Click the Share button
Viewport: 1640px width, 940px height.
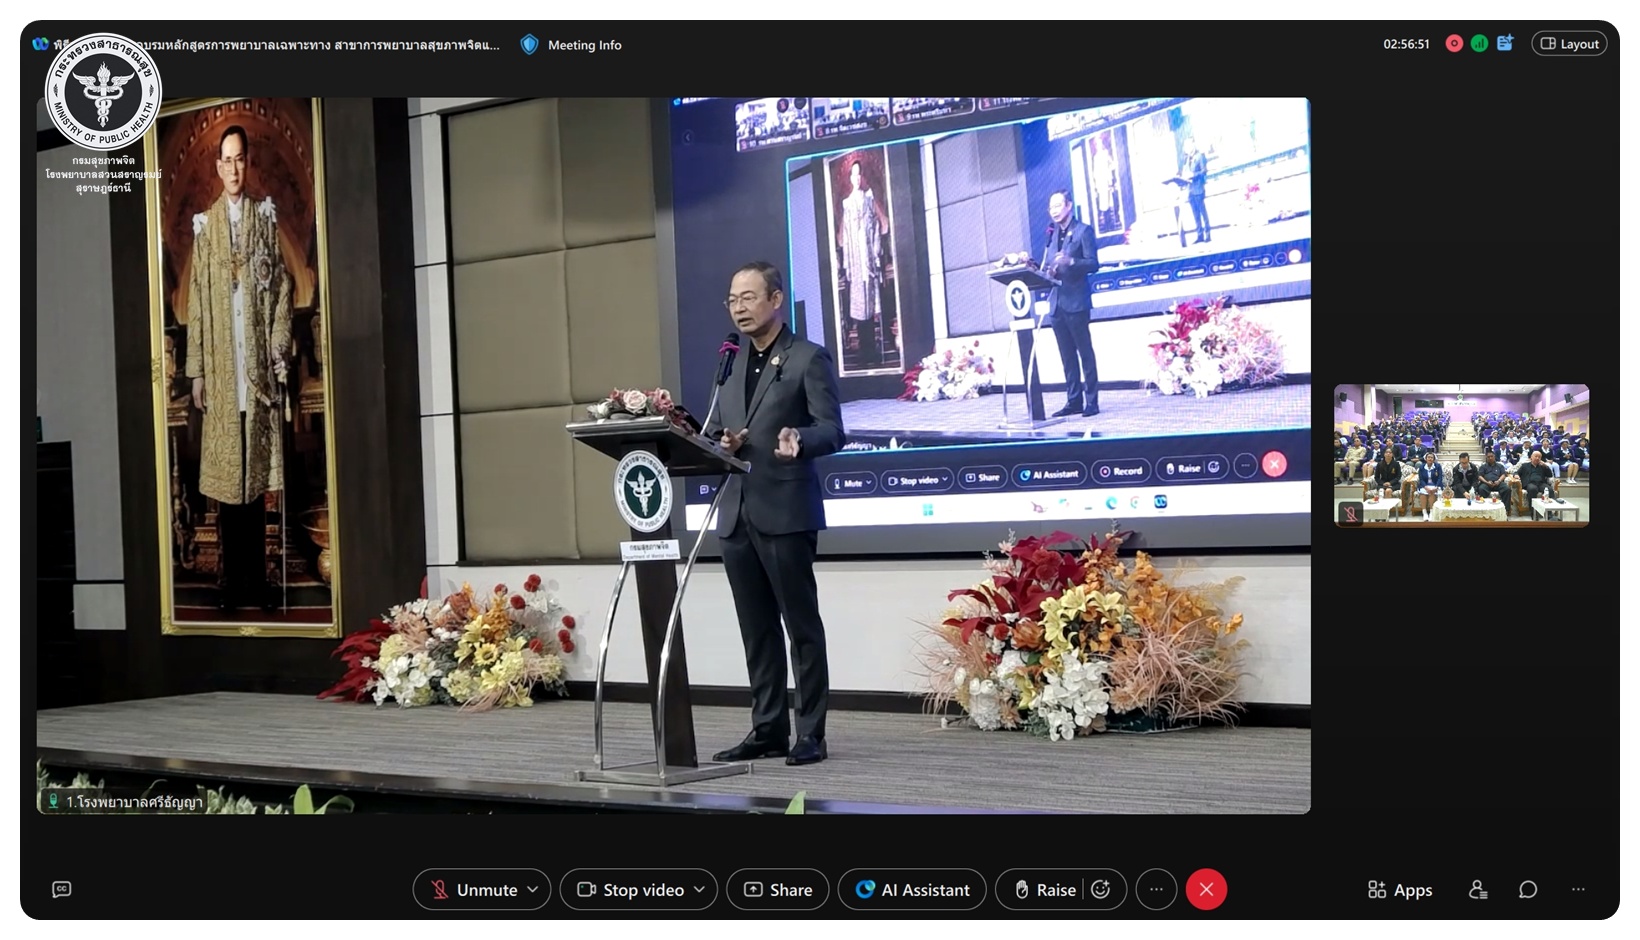777,889
